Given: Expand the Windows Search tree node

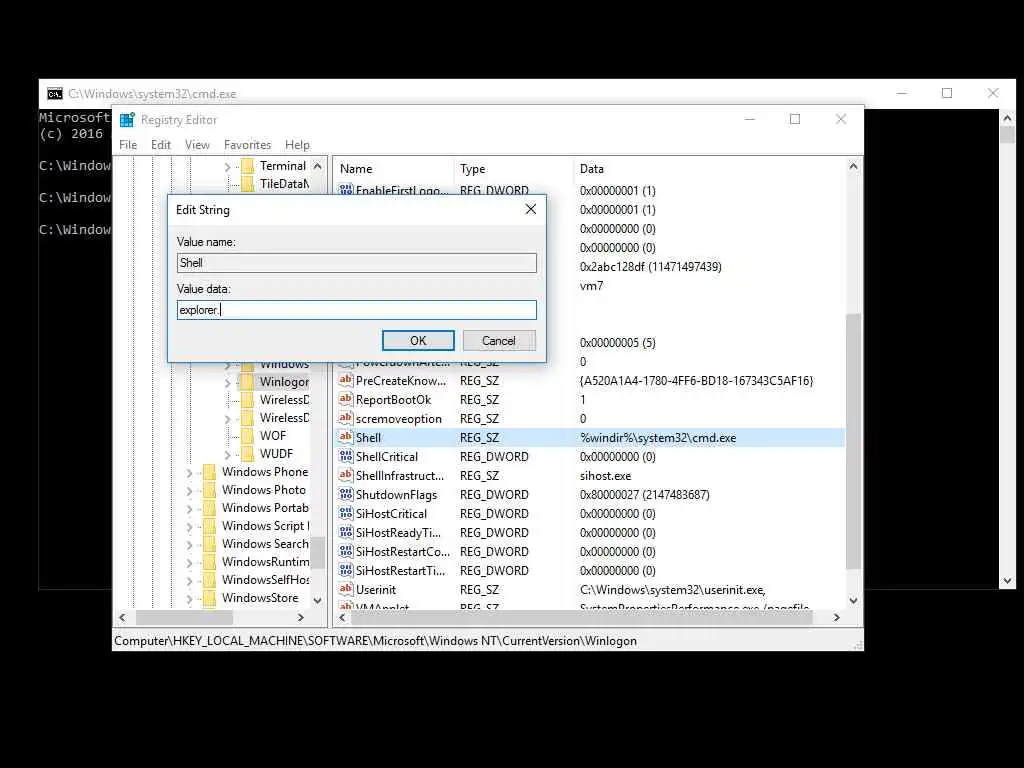Looking at the screenshot, I should 189,545.
